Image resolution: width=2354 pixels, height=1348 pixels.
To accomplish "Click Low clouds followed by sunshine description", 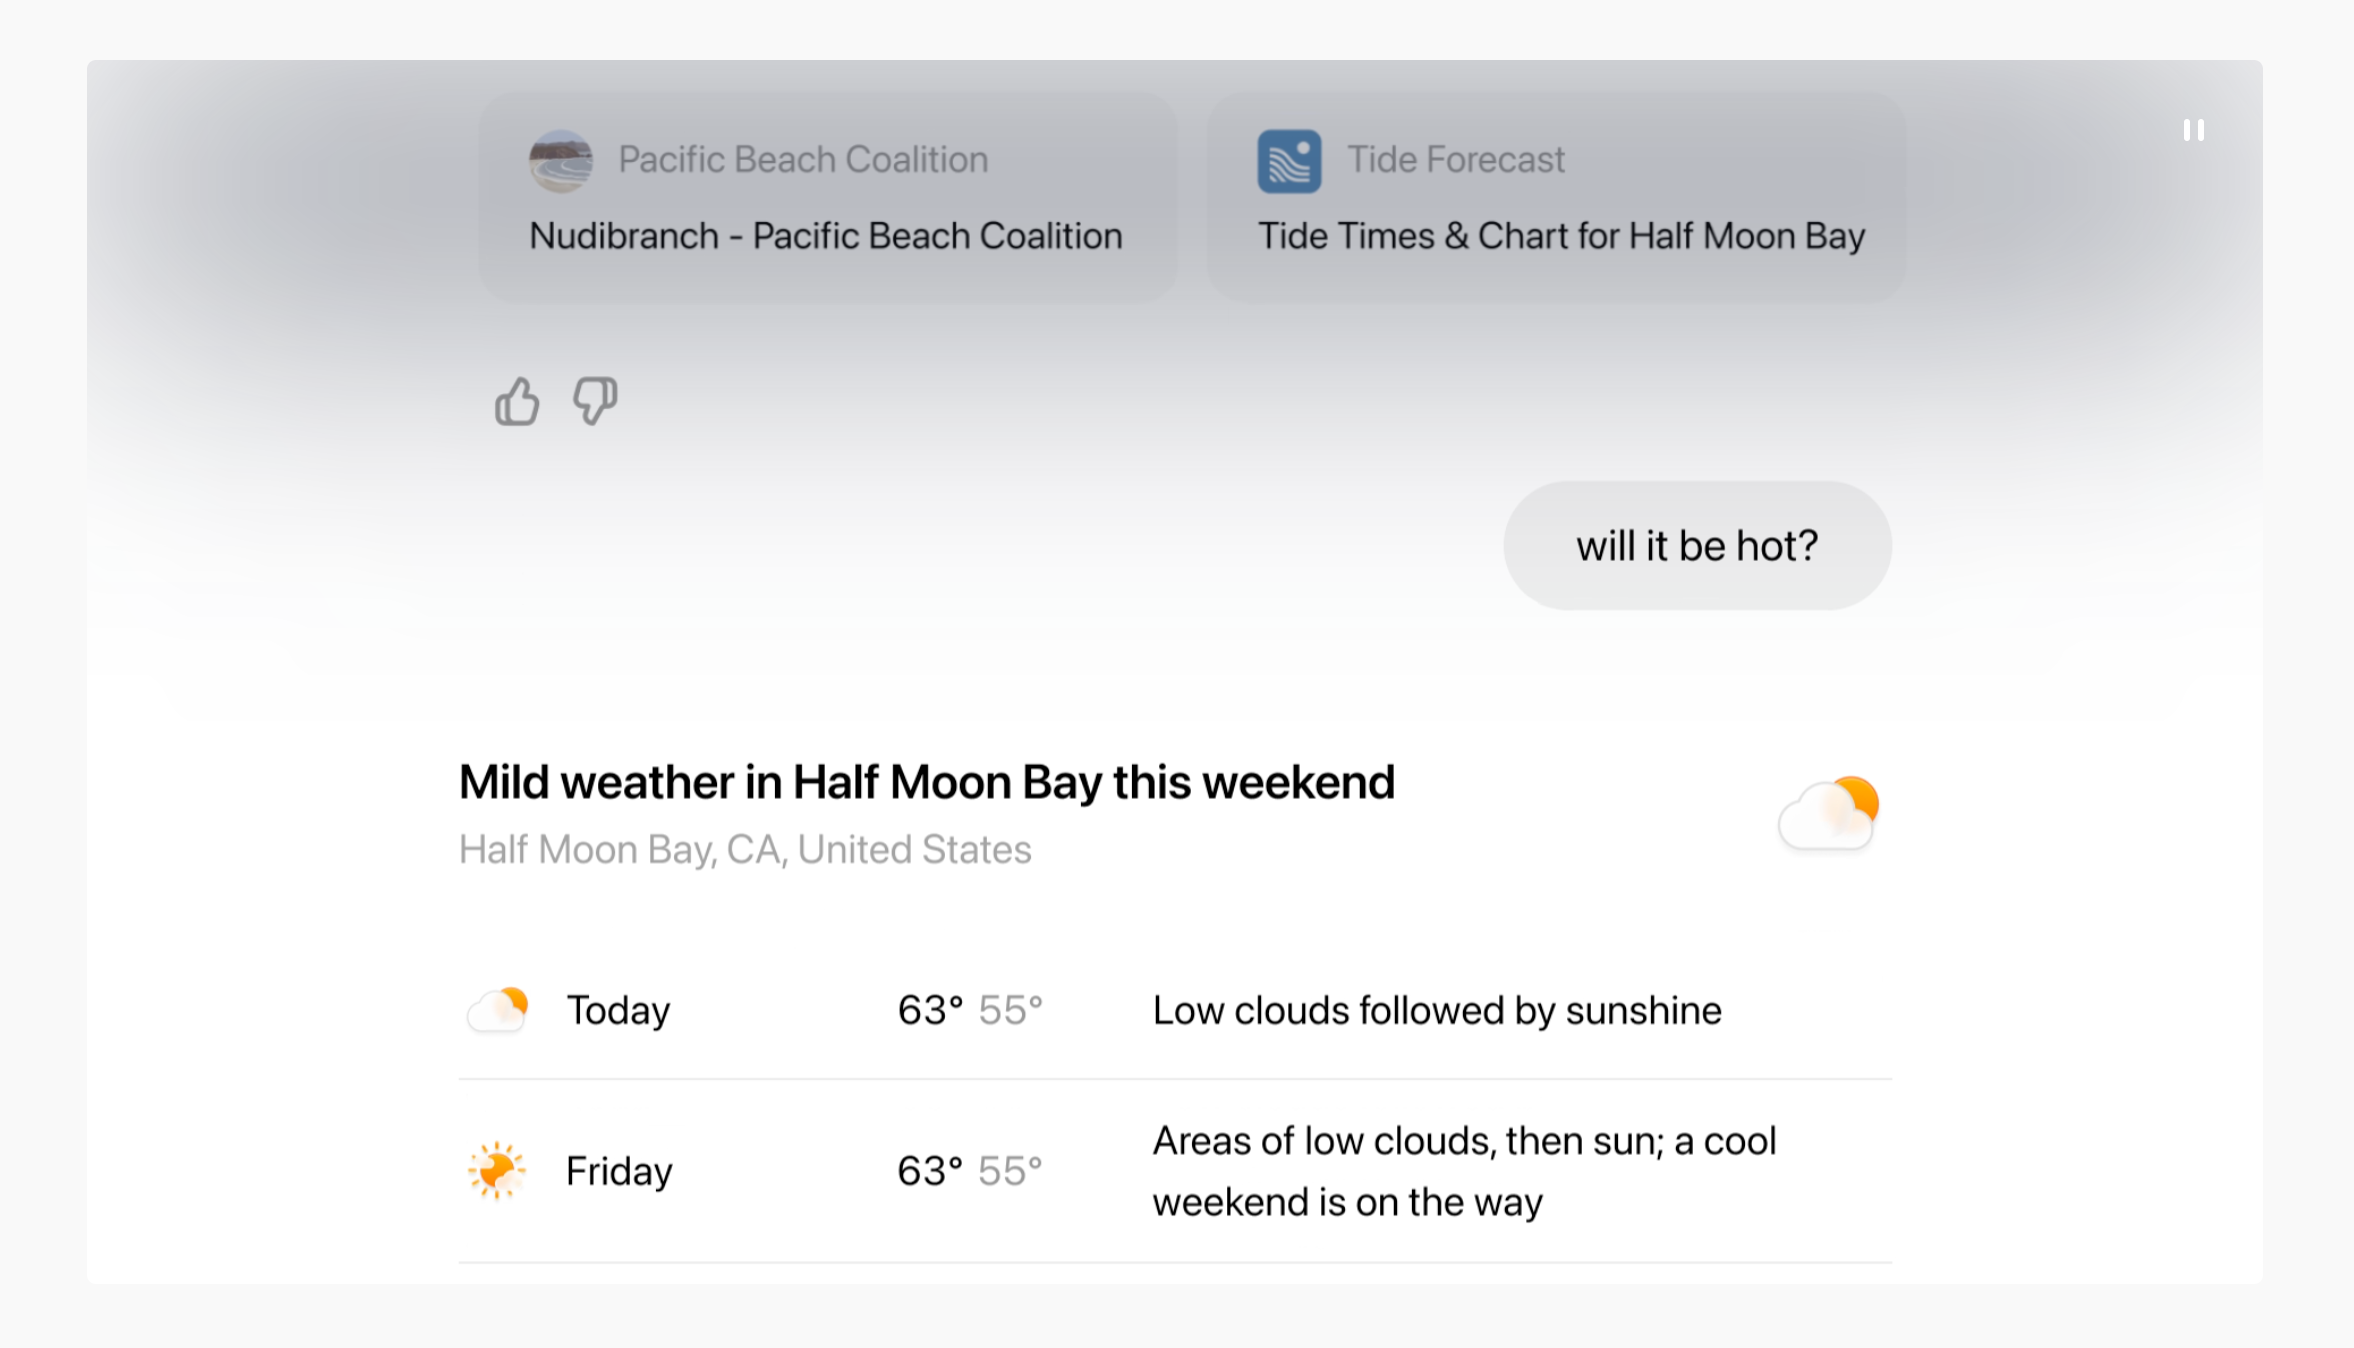I will coord(1437,1010).
